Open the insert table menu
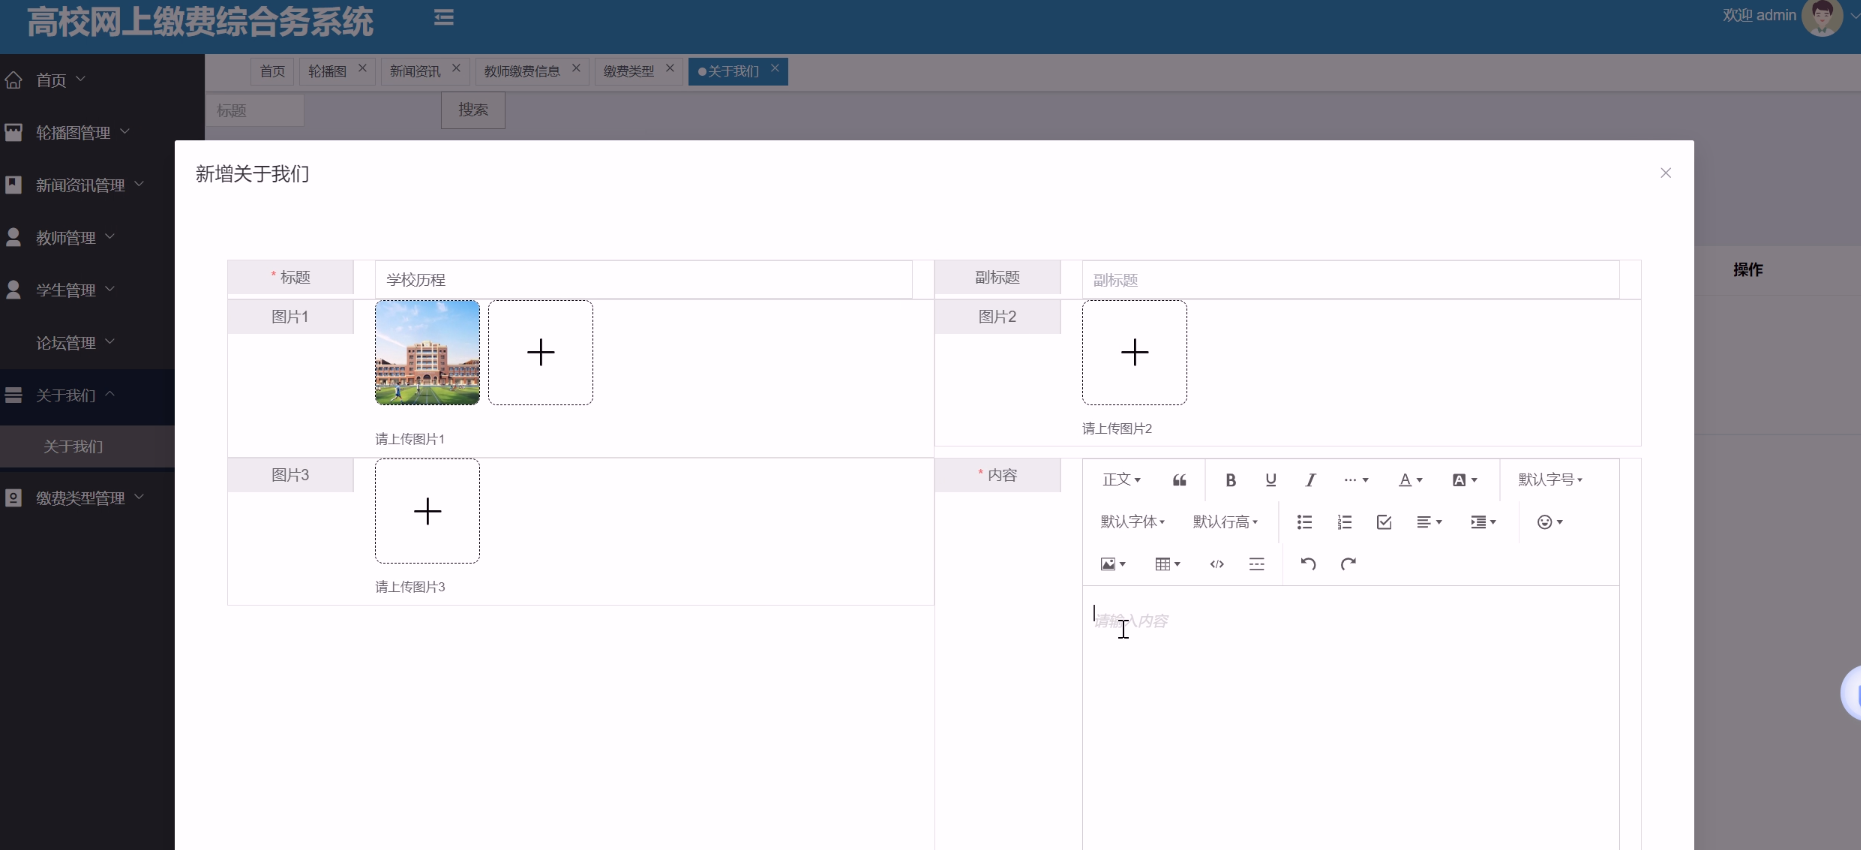1861x850 pixels. 1167,564
